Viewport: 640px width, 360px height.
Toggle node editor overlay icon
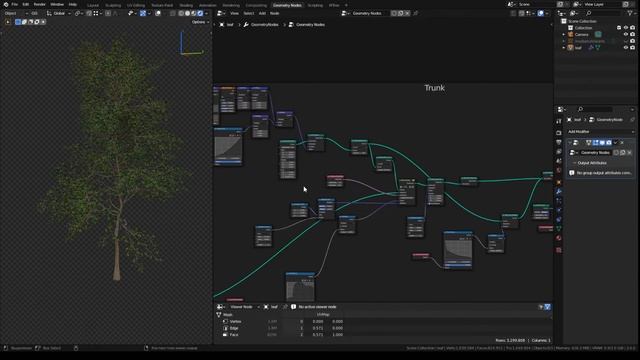(x=541, y=13)
